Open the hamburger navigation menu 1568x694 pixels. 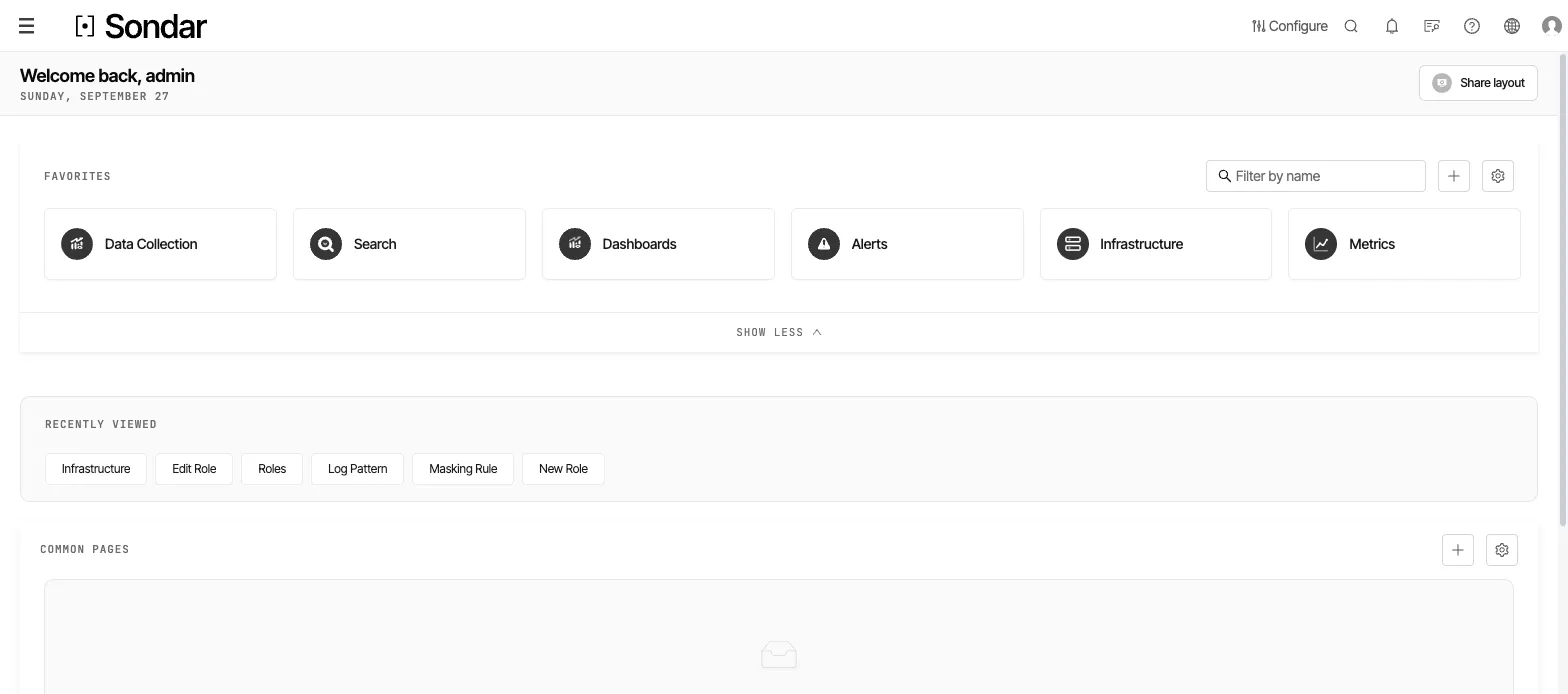27,26
